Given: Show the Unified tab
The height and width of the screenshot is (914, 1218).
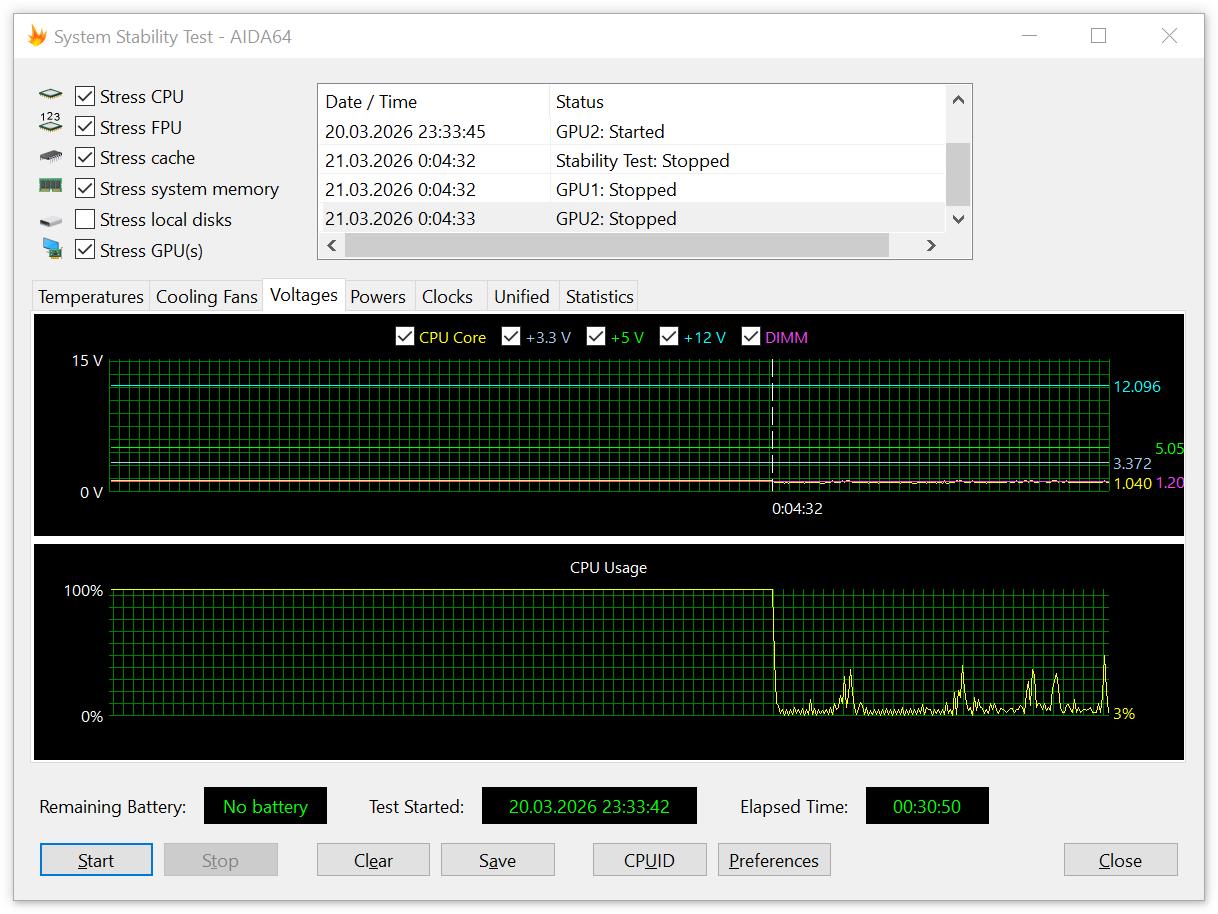Looking at the screenshot, I should pos(522,296).
